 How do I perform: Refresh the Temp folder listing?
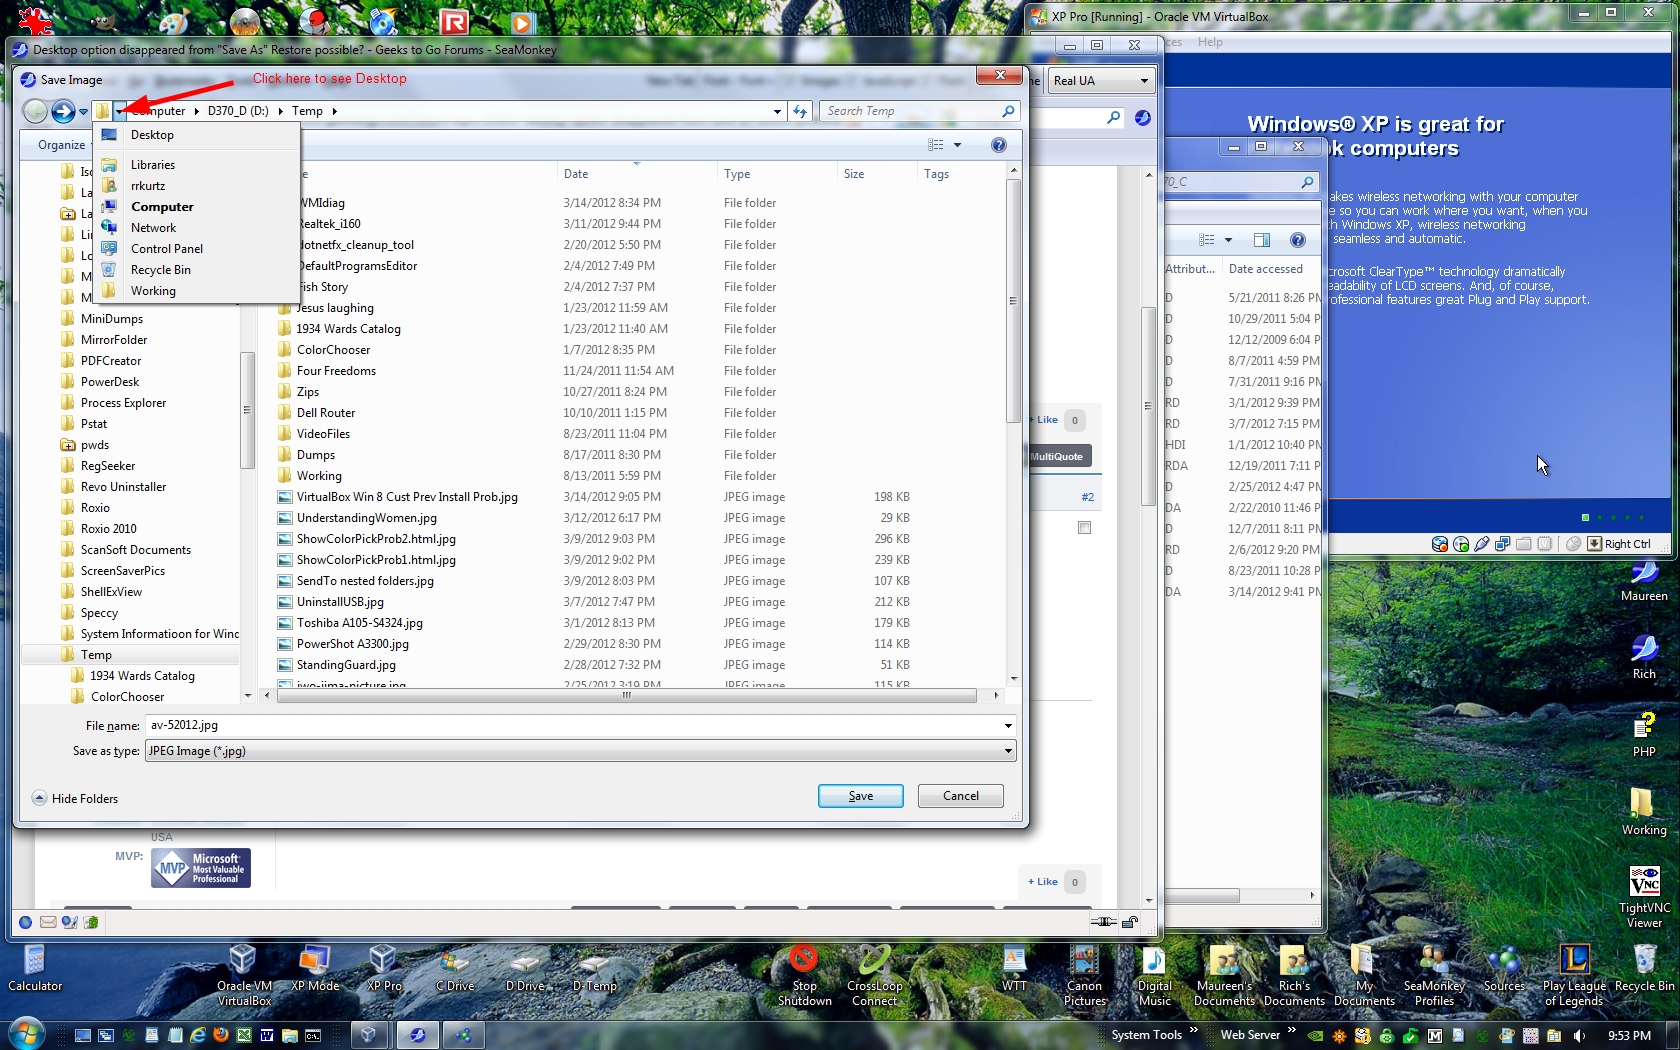[x=800, y=111]
